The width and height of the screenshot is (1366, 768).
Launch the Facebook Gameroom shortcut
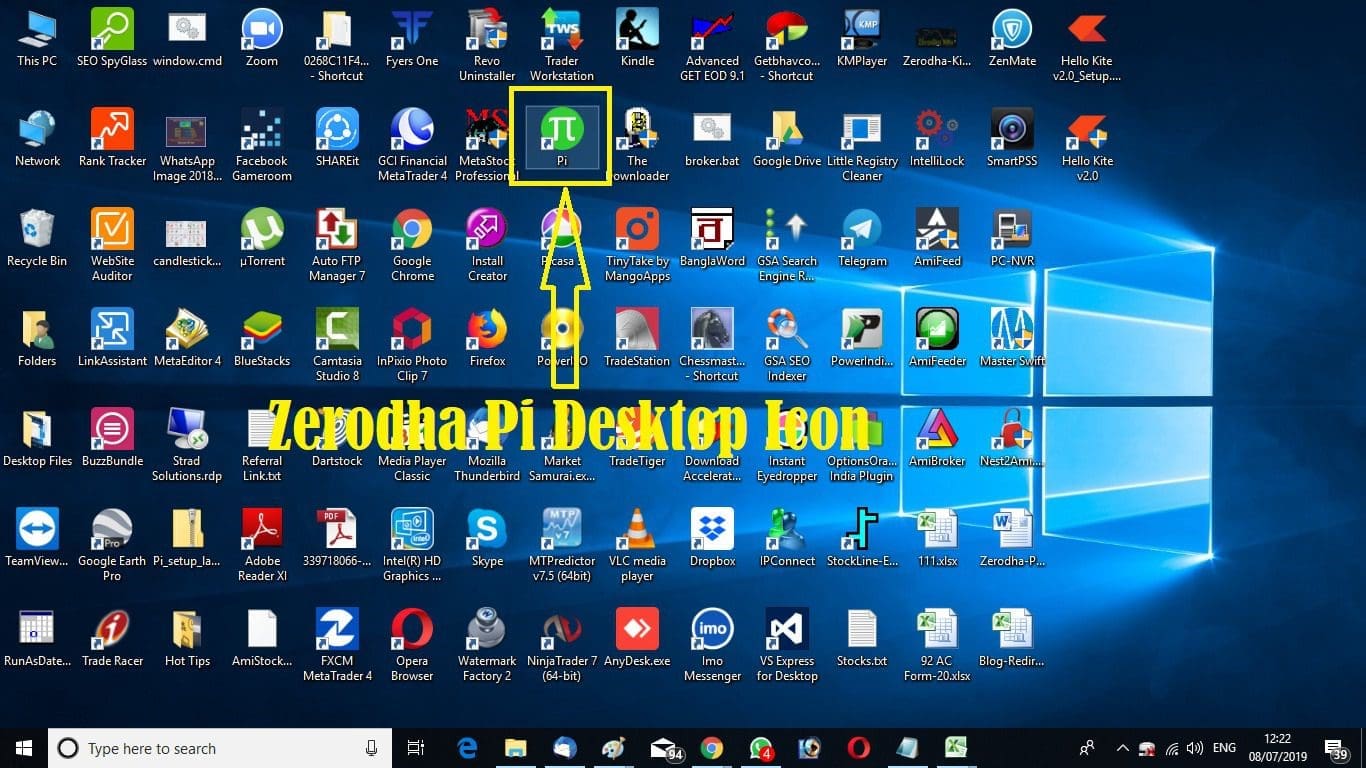262,145
